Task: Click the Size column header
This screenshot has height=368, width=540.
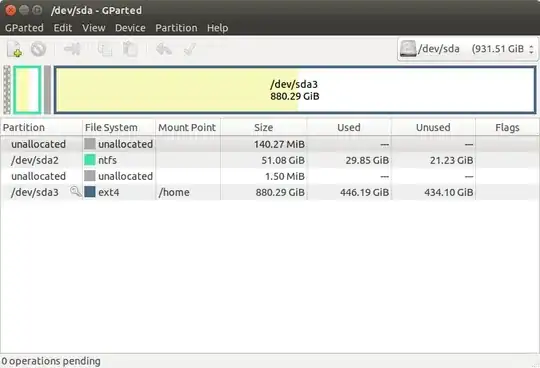Action: 263,127
